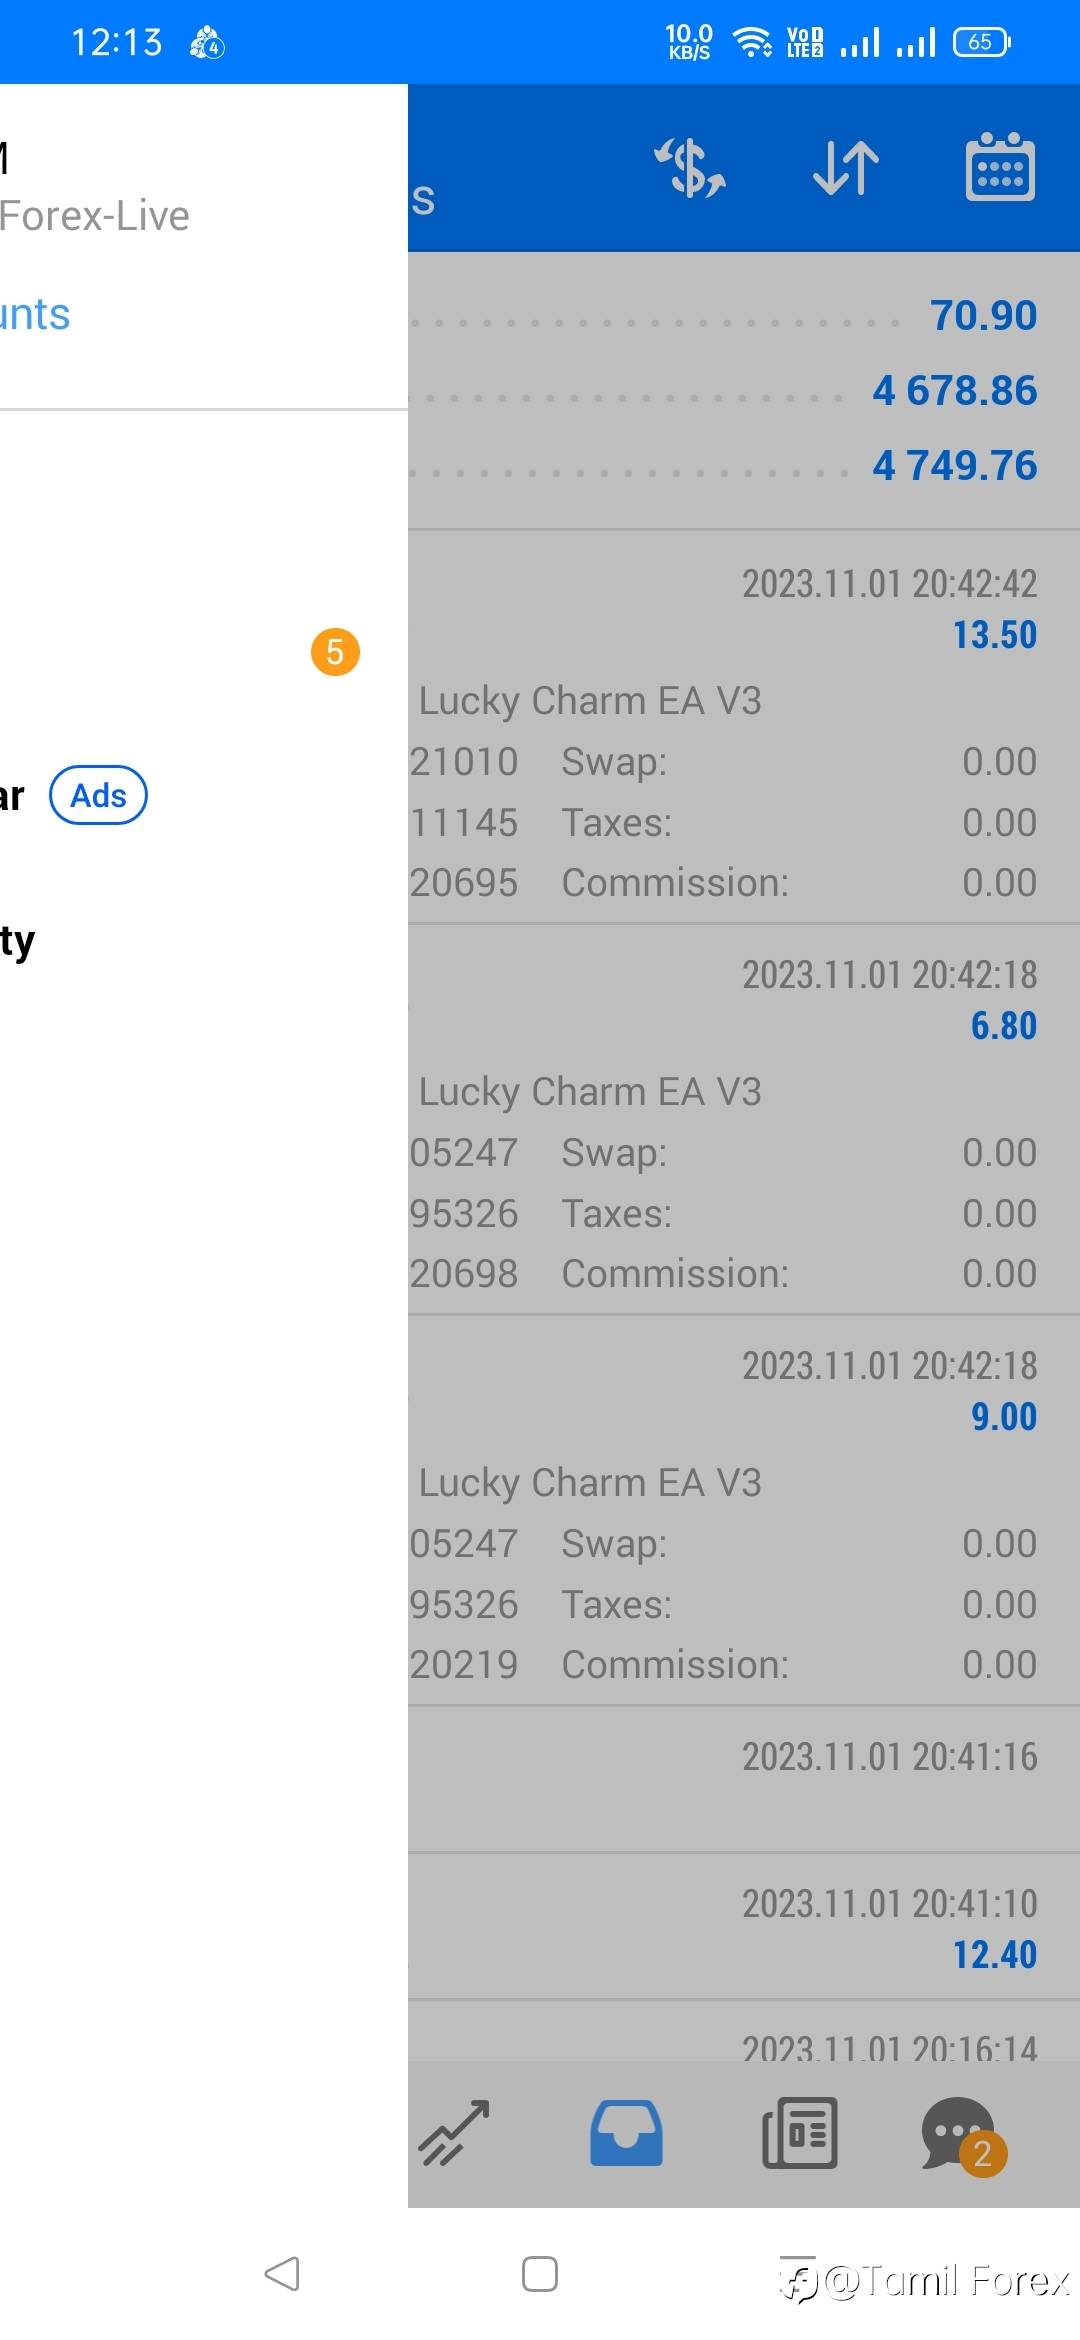Select the Forex-Live account header
Viewport: 1080px width, 2340px height.
tap(95, 216)
